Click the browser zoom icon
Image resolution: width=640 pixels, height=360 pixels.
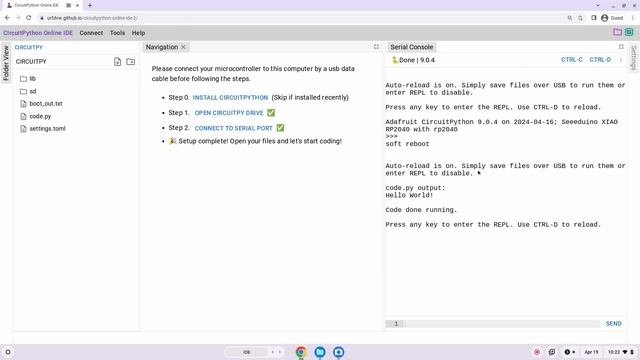(570, 18)
